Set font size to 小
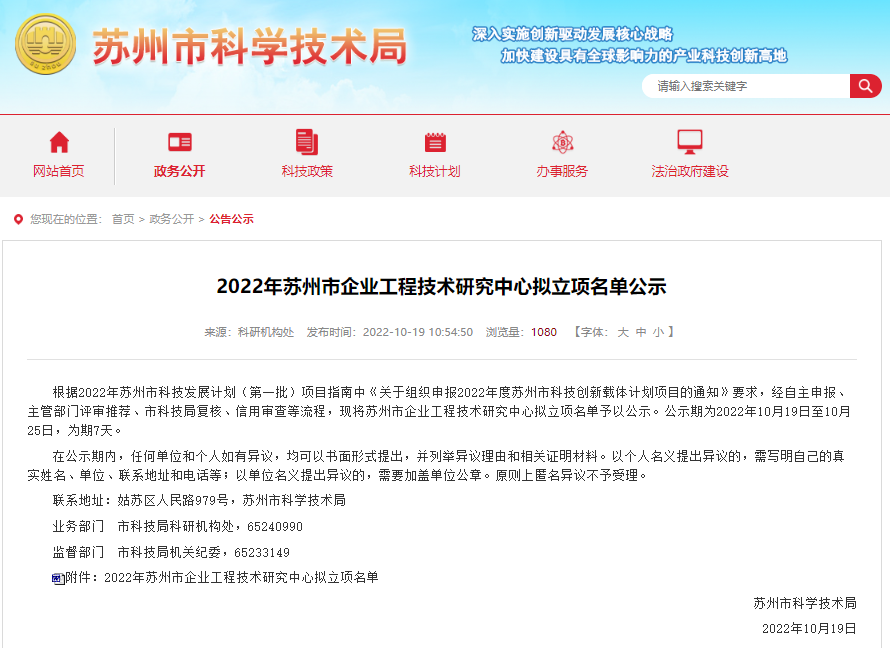Viewport: 890px width, 648px height. click(x=658, y=332)
